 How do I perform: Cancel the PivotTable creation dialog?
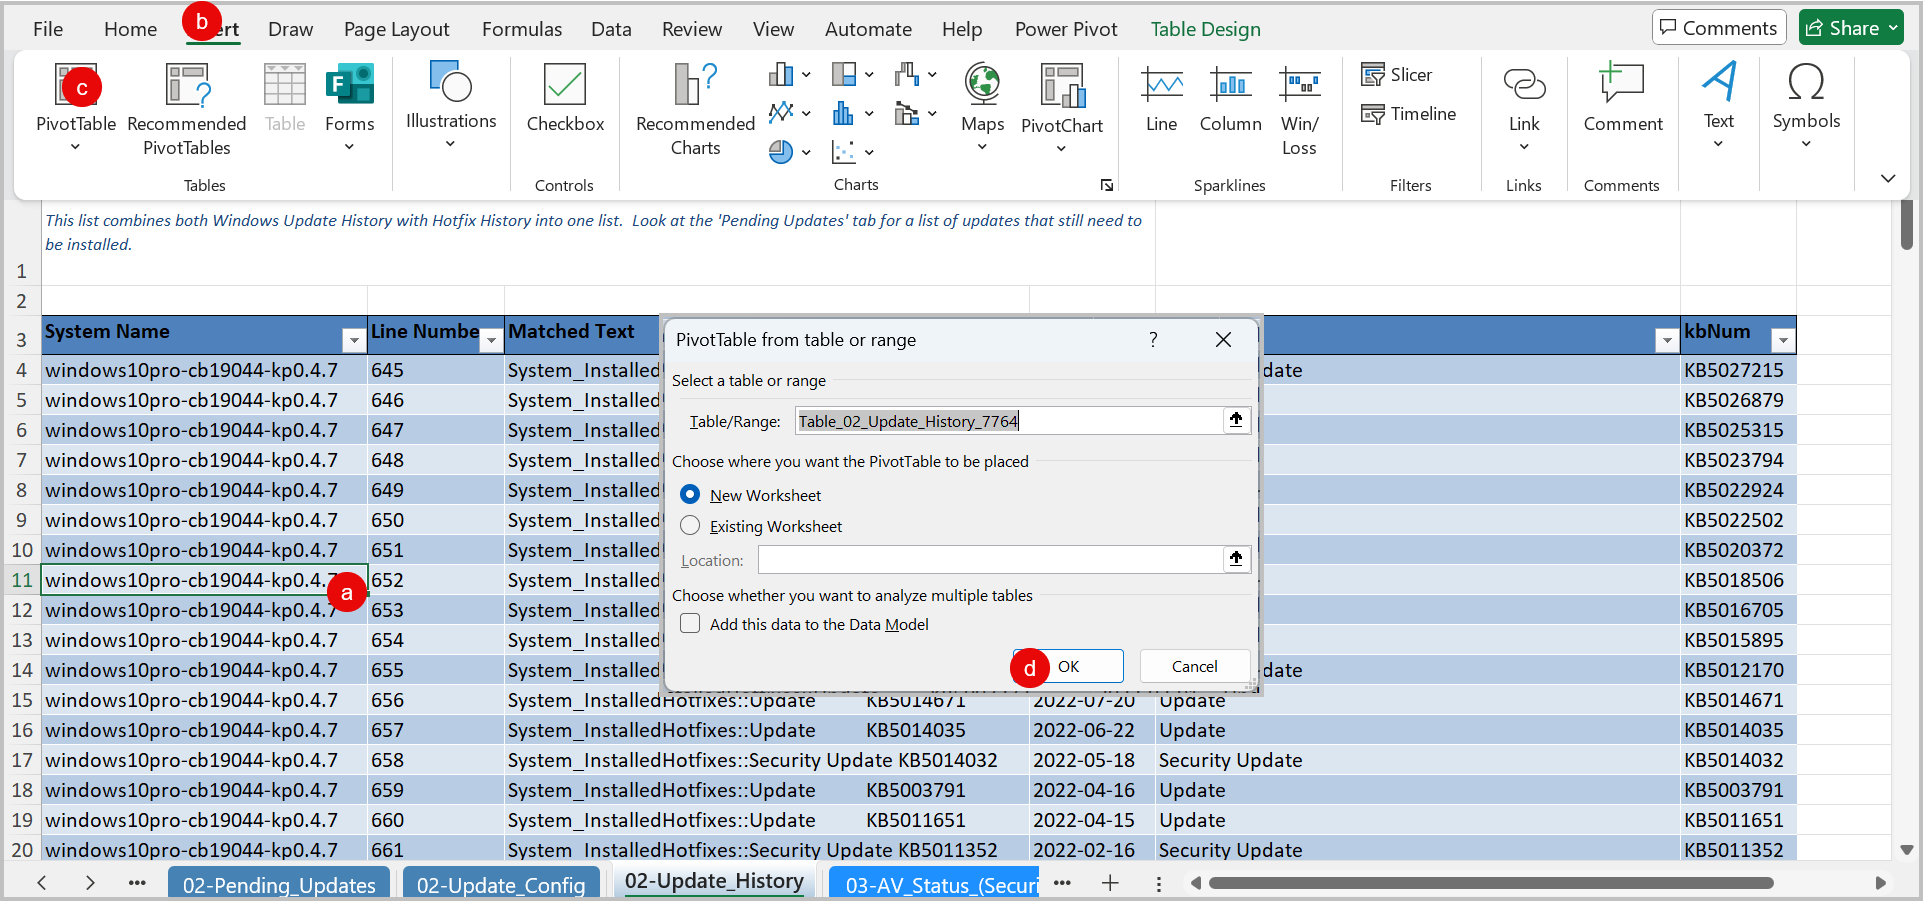pos(1193,666)
